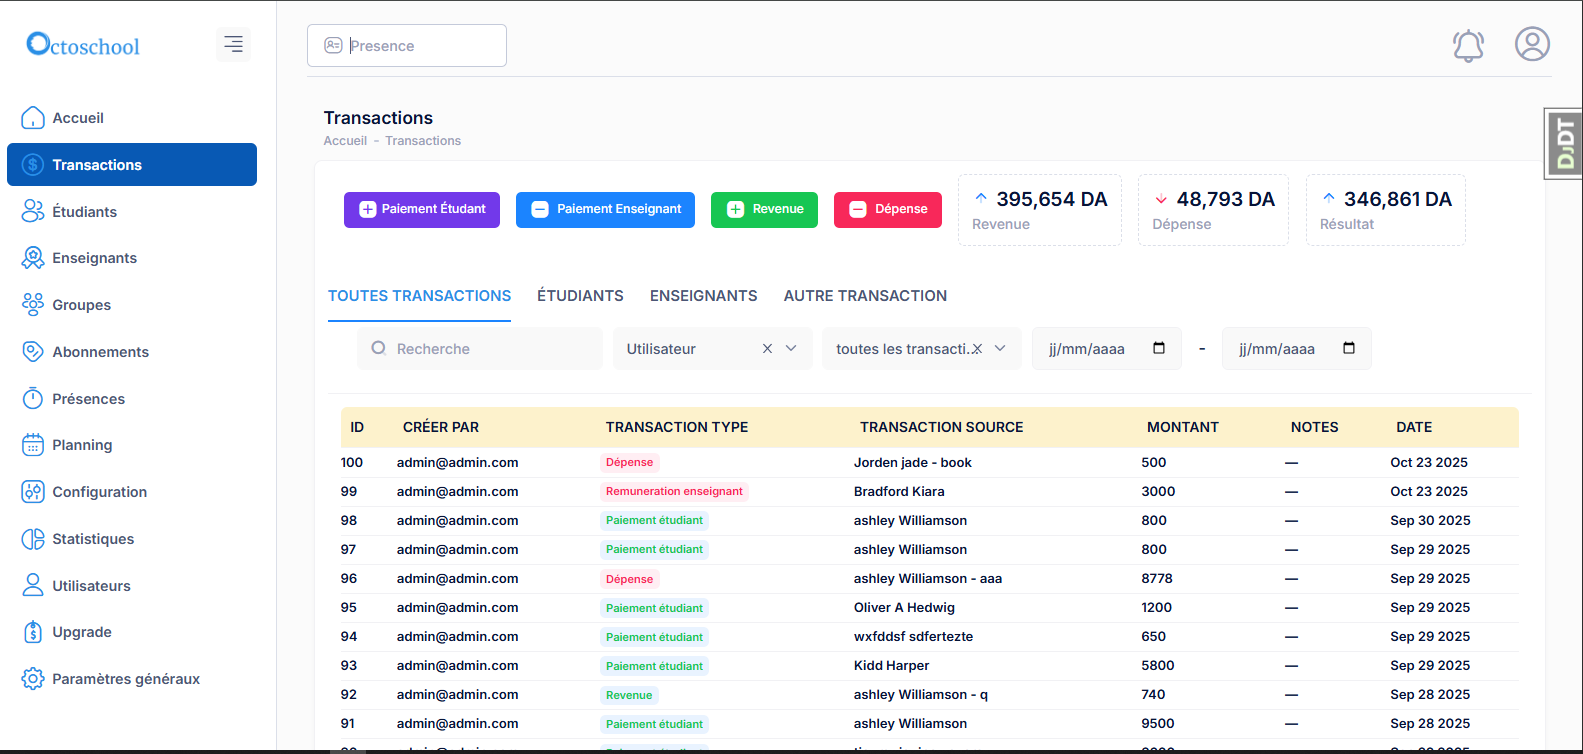Click the Paramètres généraux gear icon
Screen dimensions: 1583x754
coord(33,679)
